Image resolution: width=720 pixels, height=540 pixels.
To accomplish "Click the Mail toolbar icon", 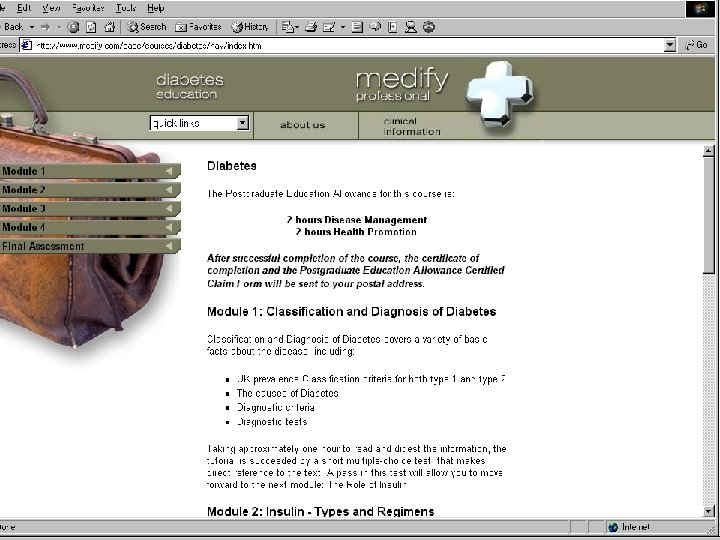I will [290, 27].
